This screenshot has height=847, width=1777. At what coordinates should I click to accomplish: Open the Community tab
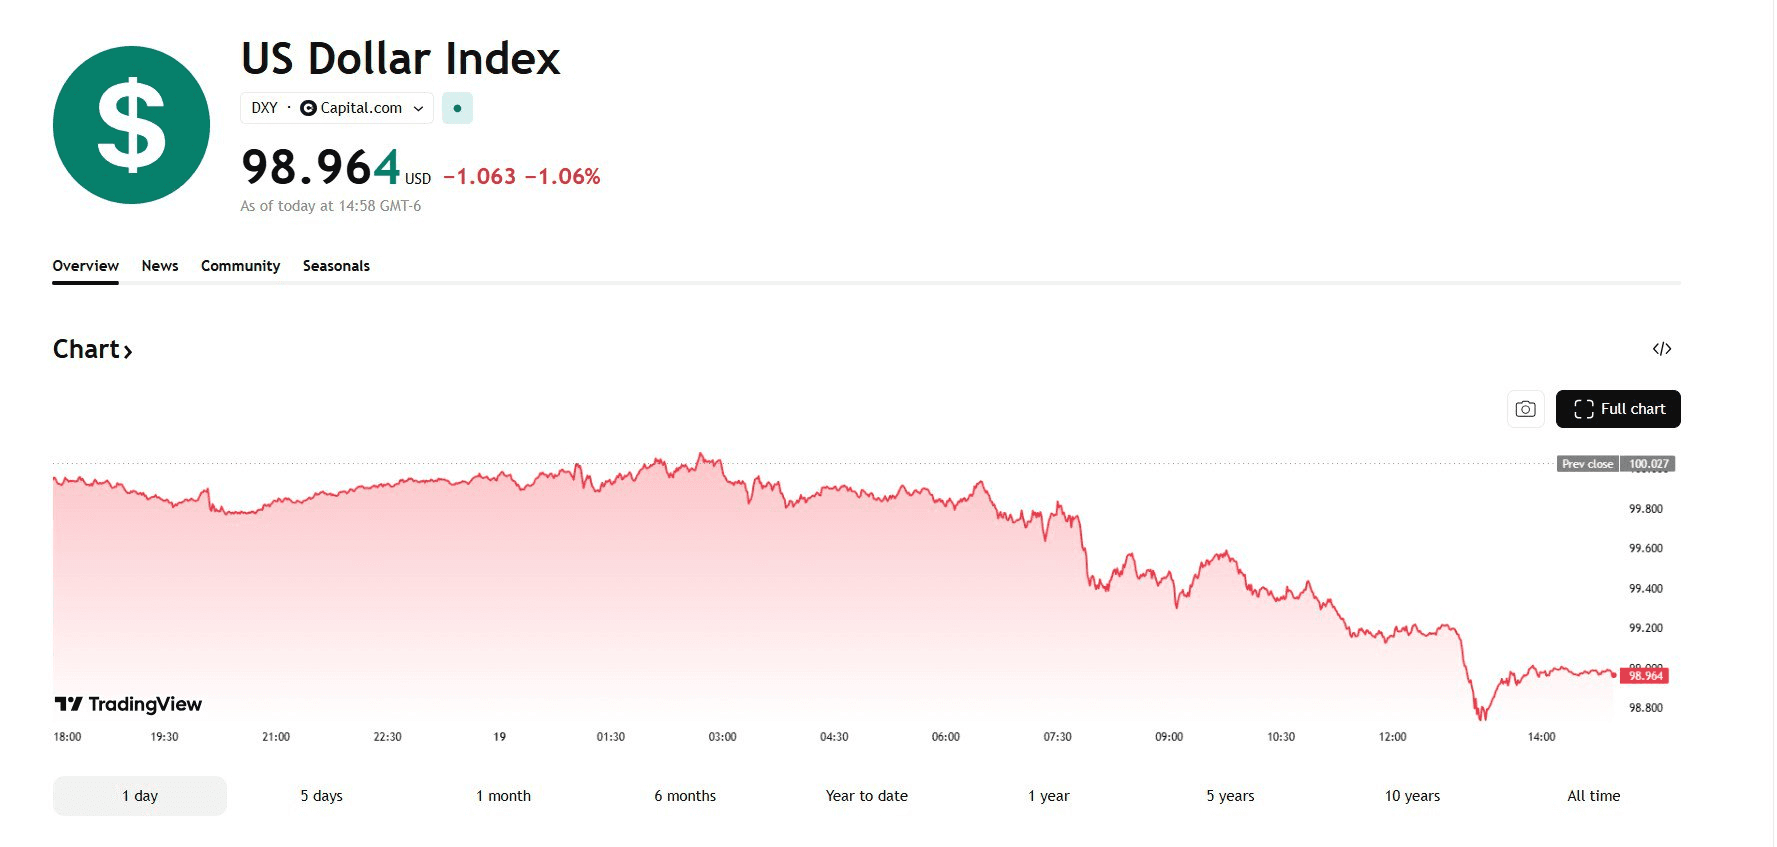[240, 266]
